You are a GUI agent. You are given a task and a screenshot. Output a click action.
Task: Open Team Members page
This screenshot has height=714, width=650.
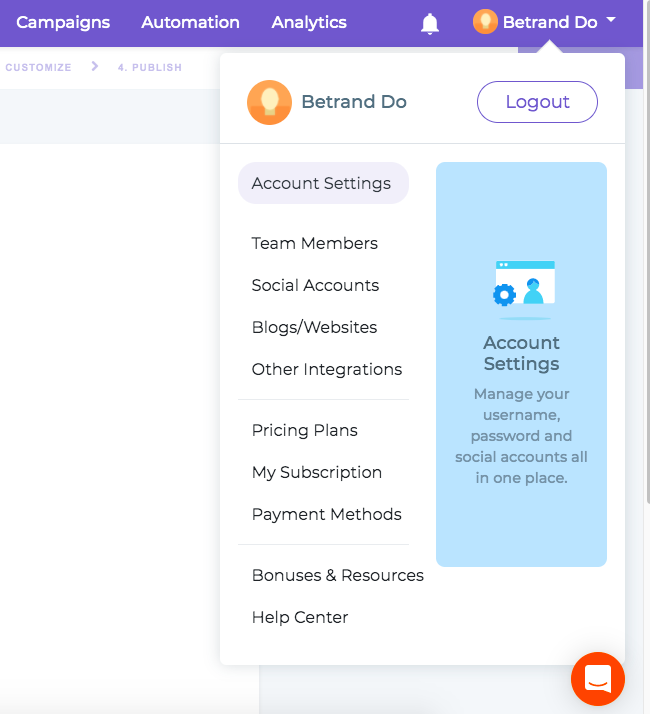(x=315, y=243)
